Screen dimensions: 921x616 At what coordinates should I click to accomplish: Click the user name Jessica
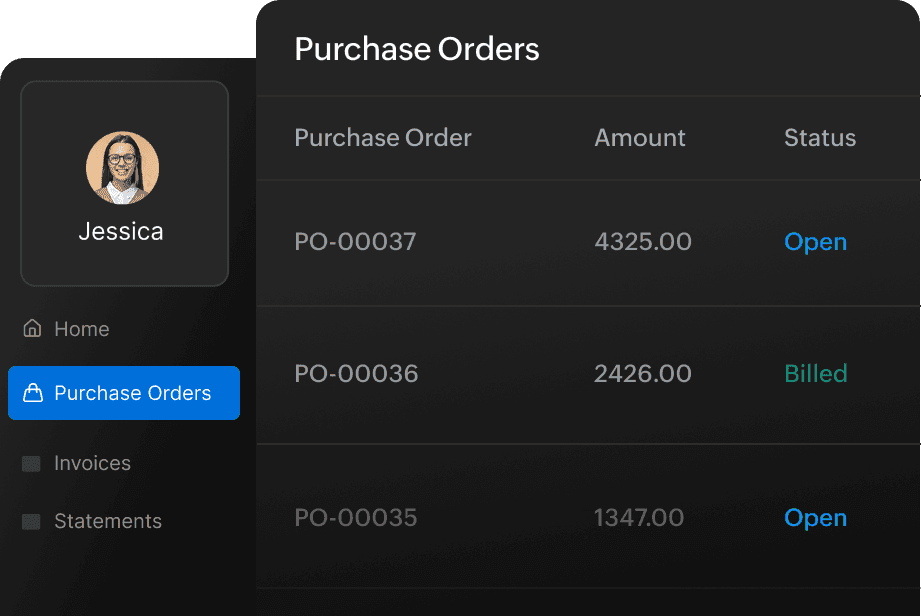[121, 232]
